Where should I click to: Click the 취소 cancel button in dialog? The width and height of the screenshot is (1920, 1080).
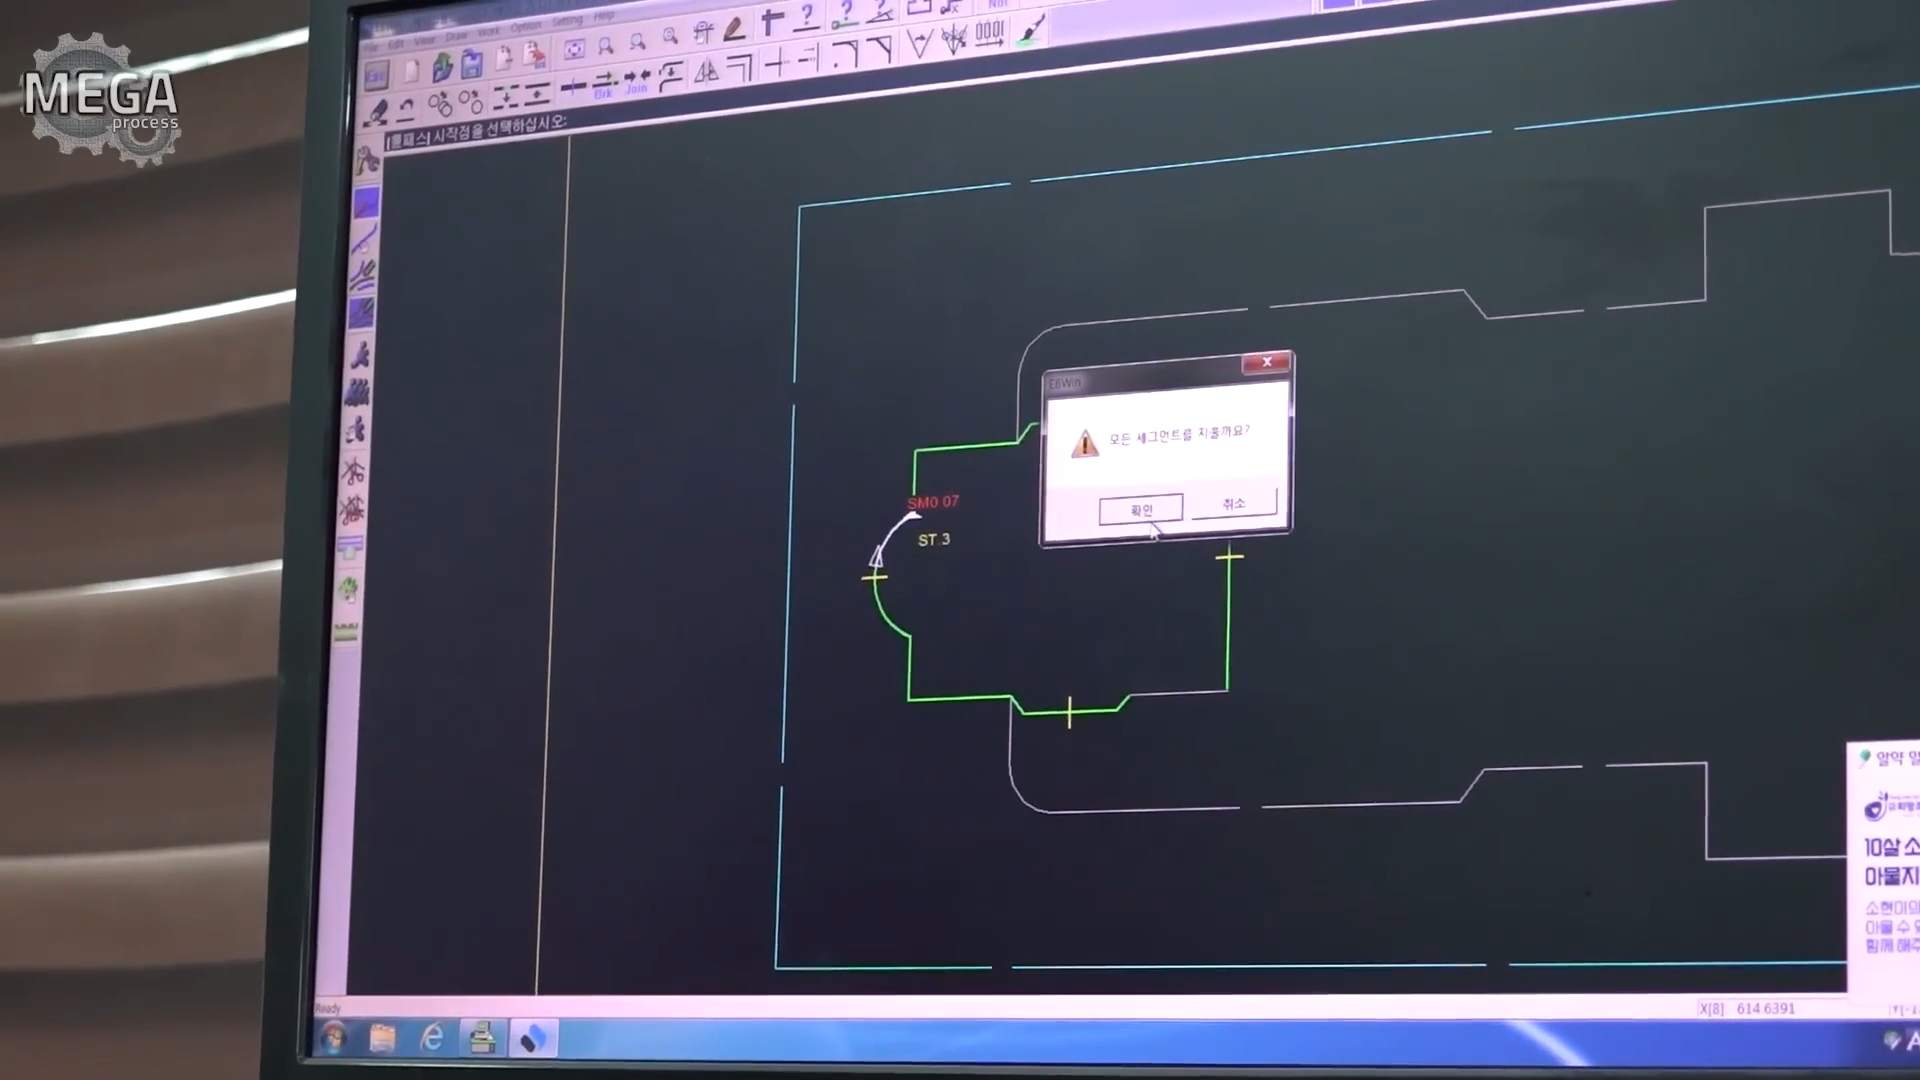[x=1233, y=503]
